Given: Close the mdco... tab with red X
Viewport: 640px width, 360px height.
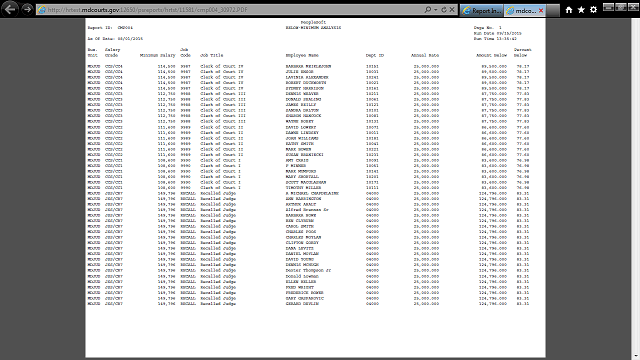Looking at the screenshot, I should click(x=541, y=11).
